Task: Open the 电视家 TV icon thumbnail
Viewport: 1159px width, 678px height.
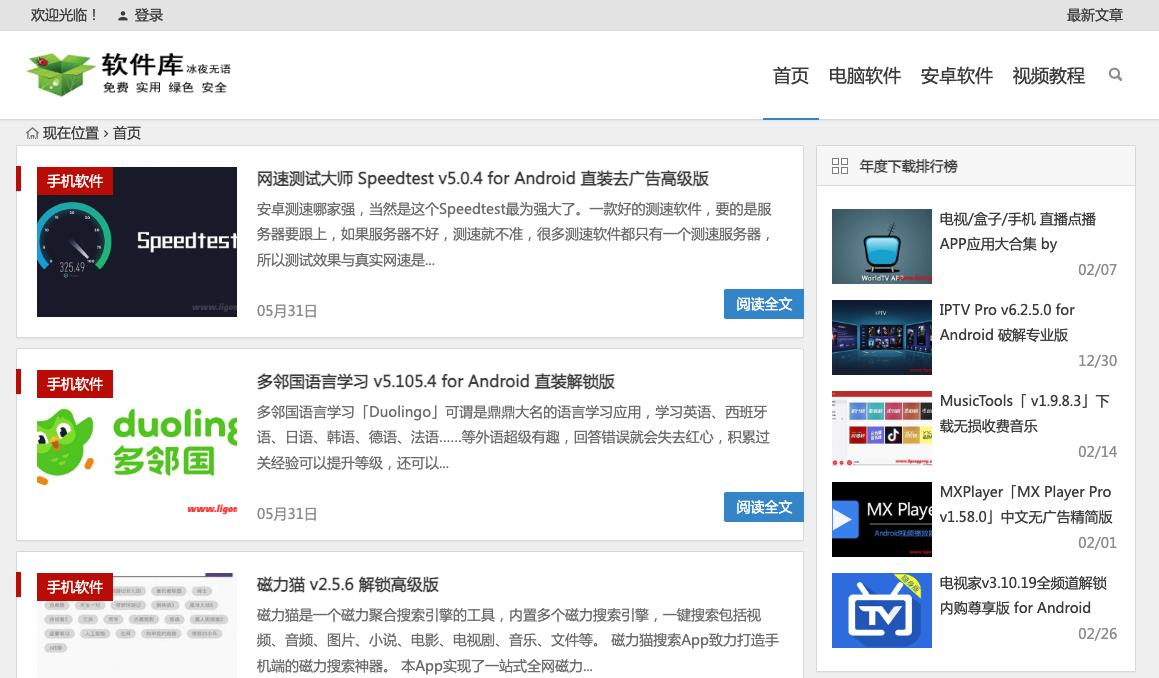Action: 882,610
